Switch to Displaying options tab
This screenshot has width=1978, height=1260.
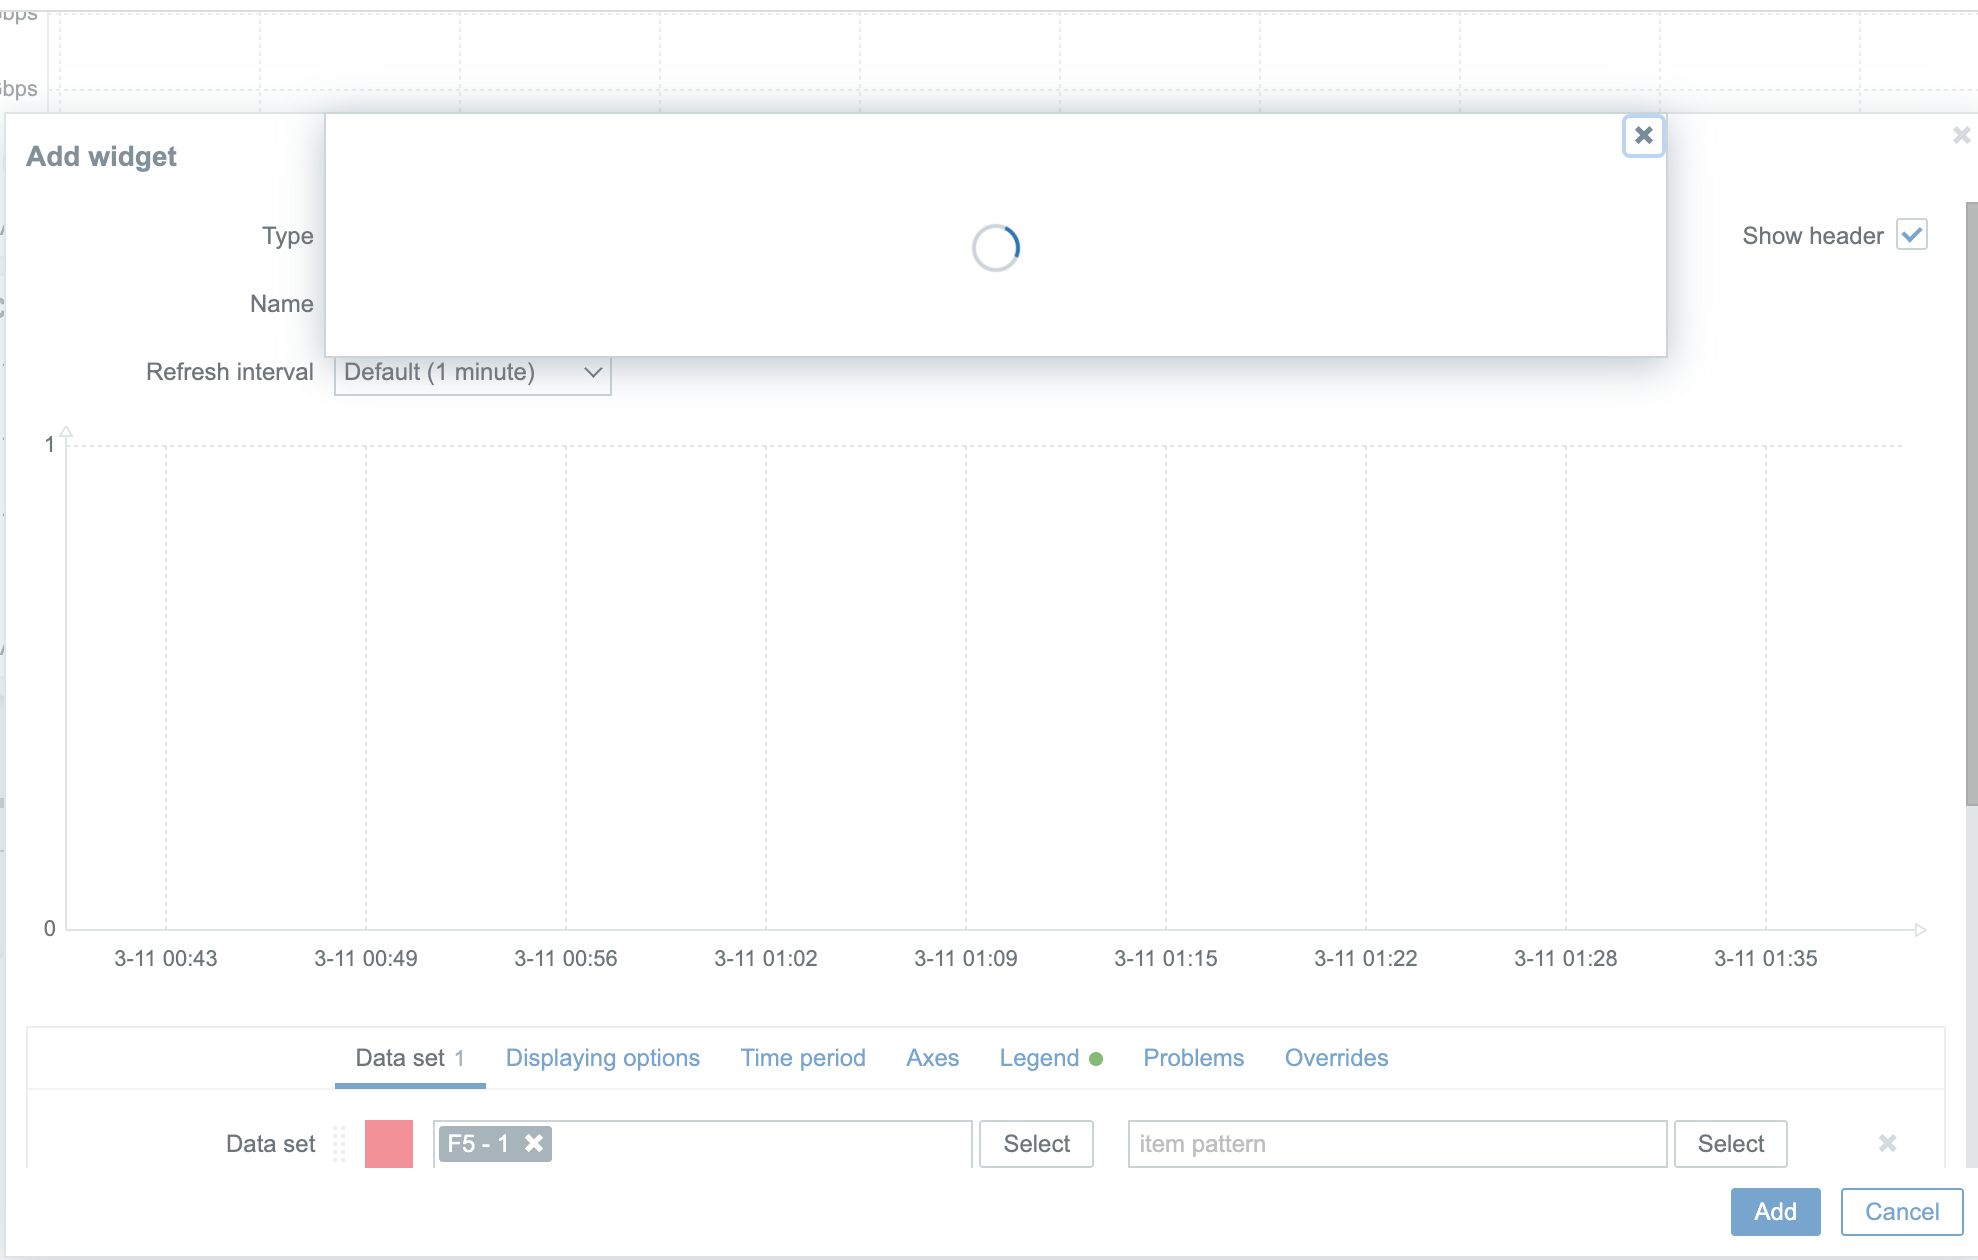pyautogui.click(x=602, y=1058)
